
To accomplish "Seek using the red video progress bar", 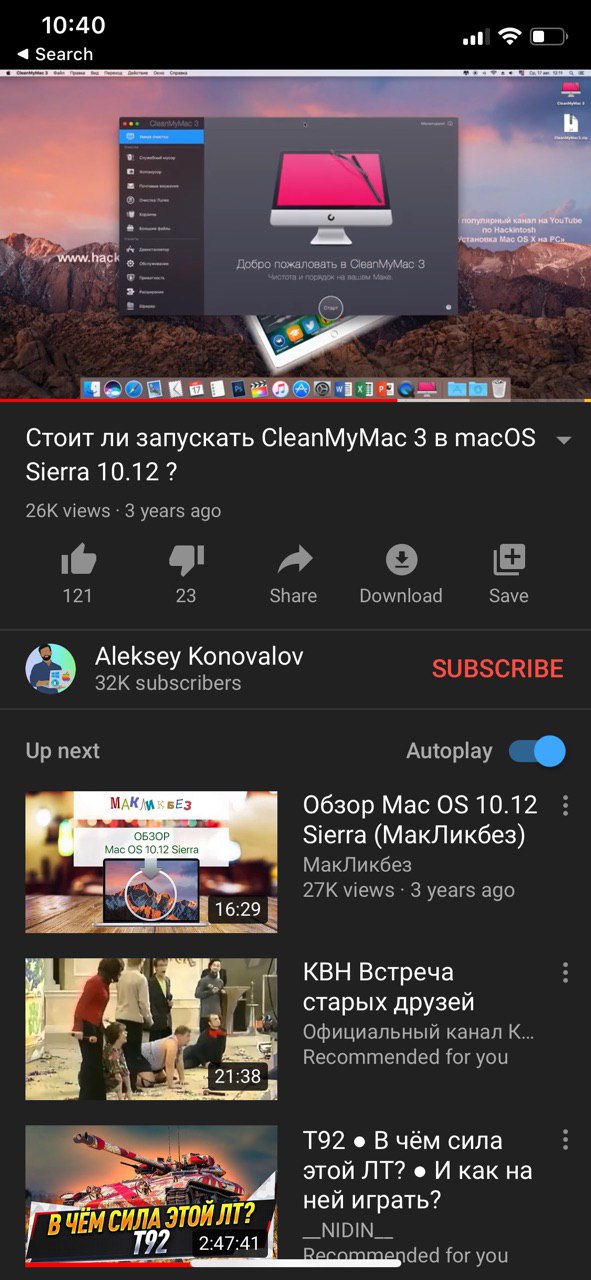I will point(295,400).
